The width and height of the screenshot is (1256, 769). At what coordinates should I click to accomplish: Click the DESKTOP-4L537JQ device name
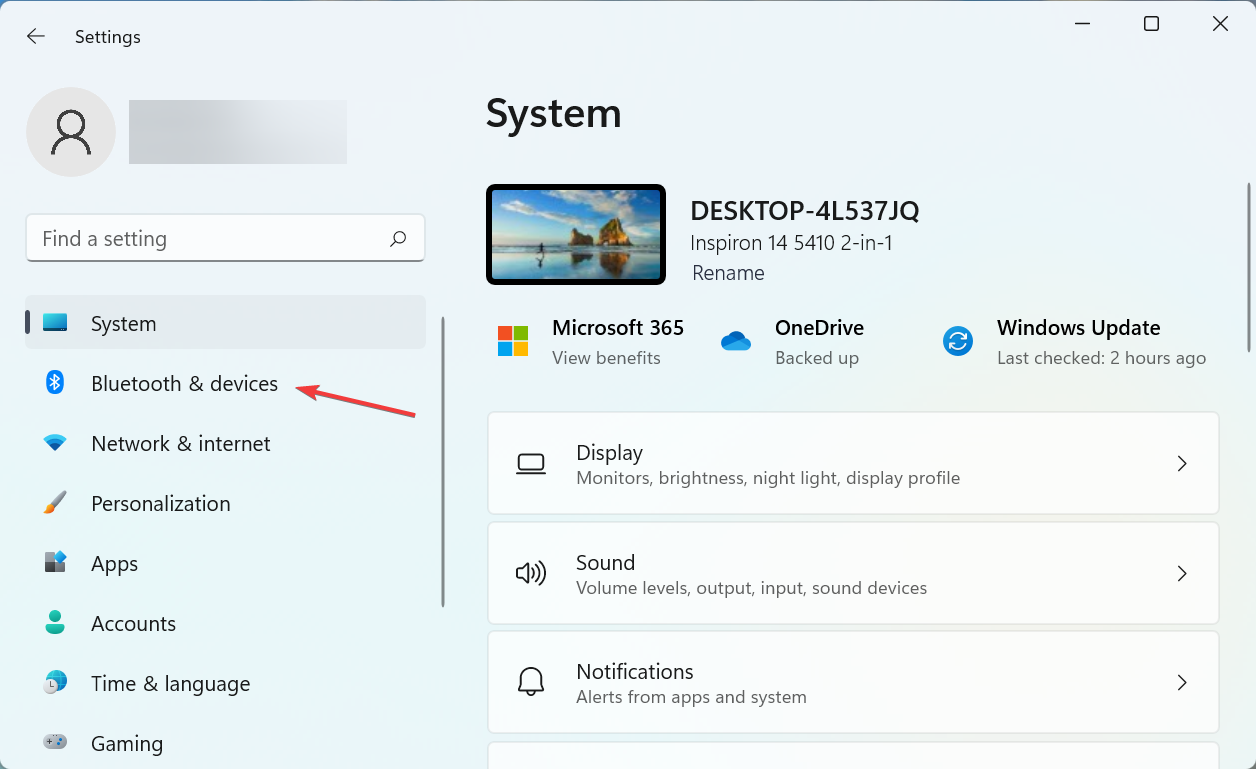(804, 211)
